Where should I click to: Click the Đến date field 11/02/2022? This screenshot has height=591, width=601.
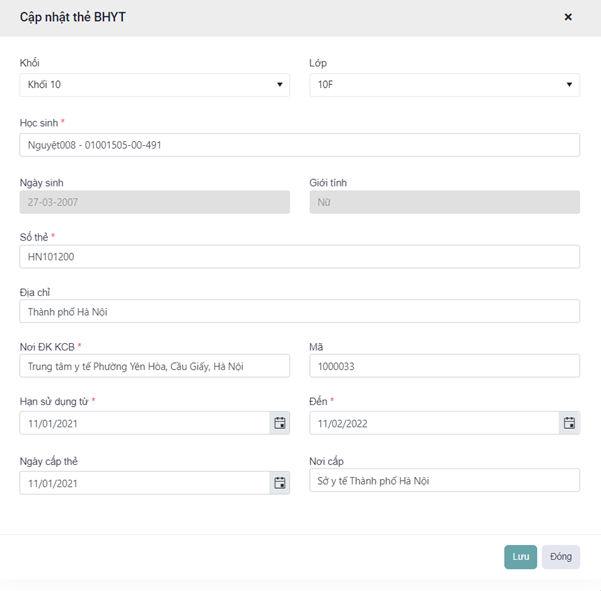tap(434, 423)
